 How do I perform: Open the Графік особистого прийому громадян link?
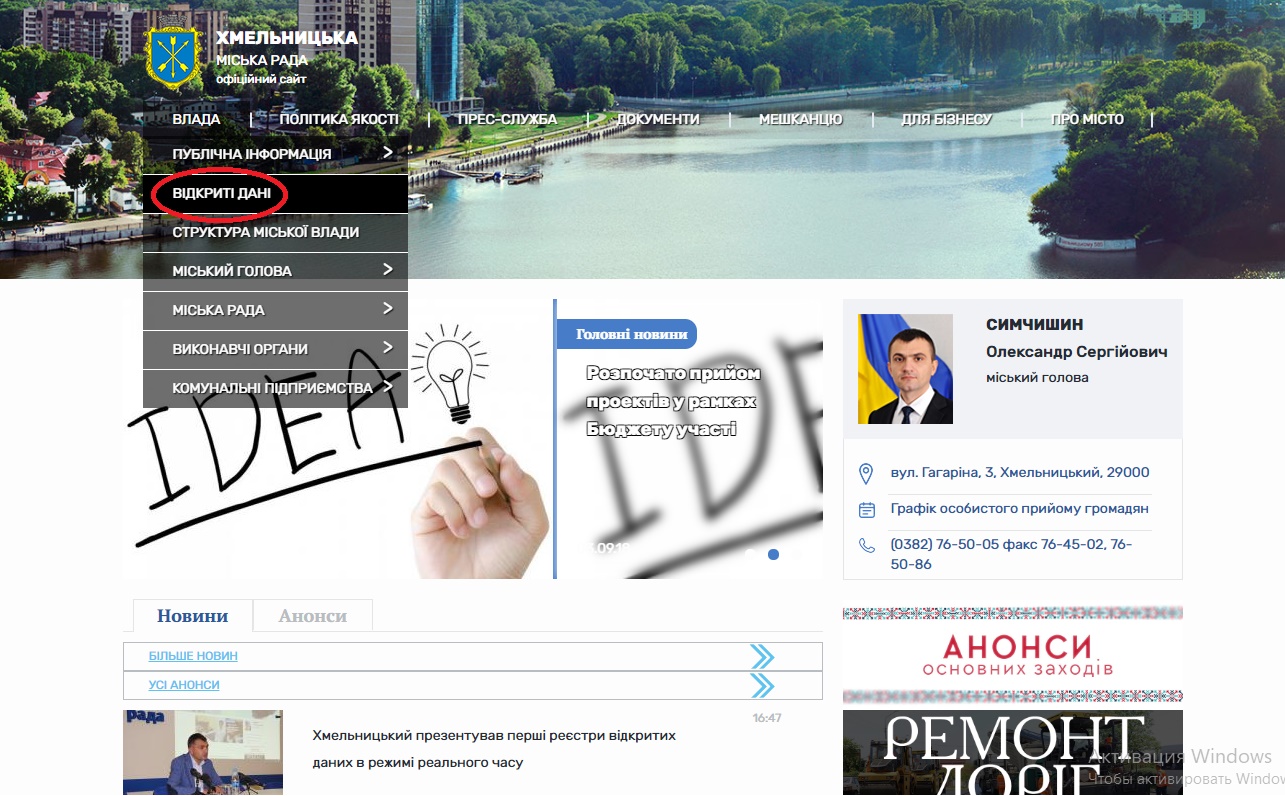pyautogui.click(x=1020, y=509)
